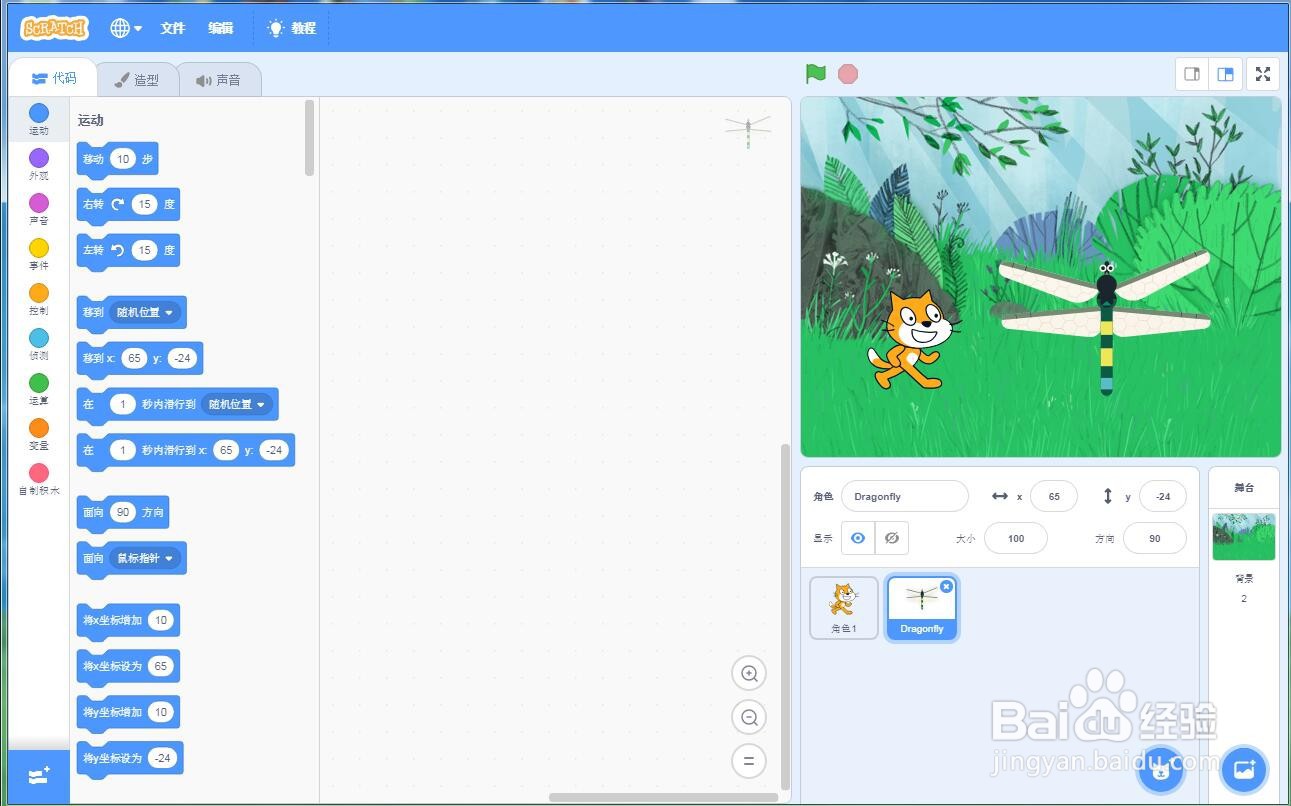Reset workspace zoom to default
Viewport: 1291px width, 806px height.
749,761
